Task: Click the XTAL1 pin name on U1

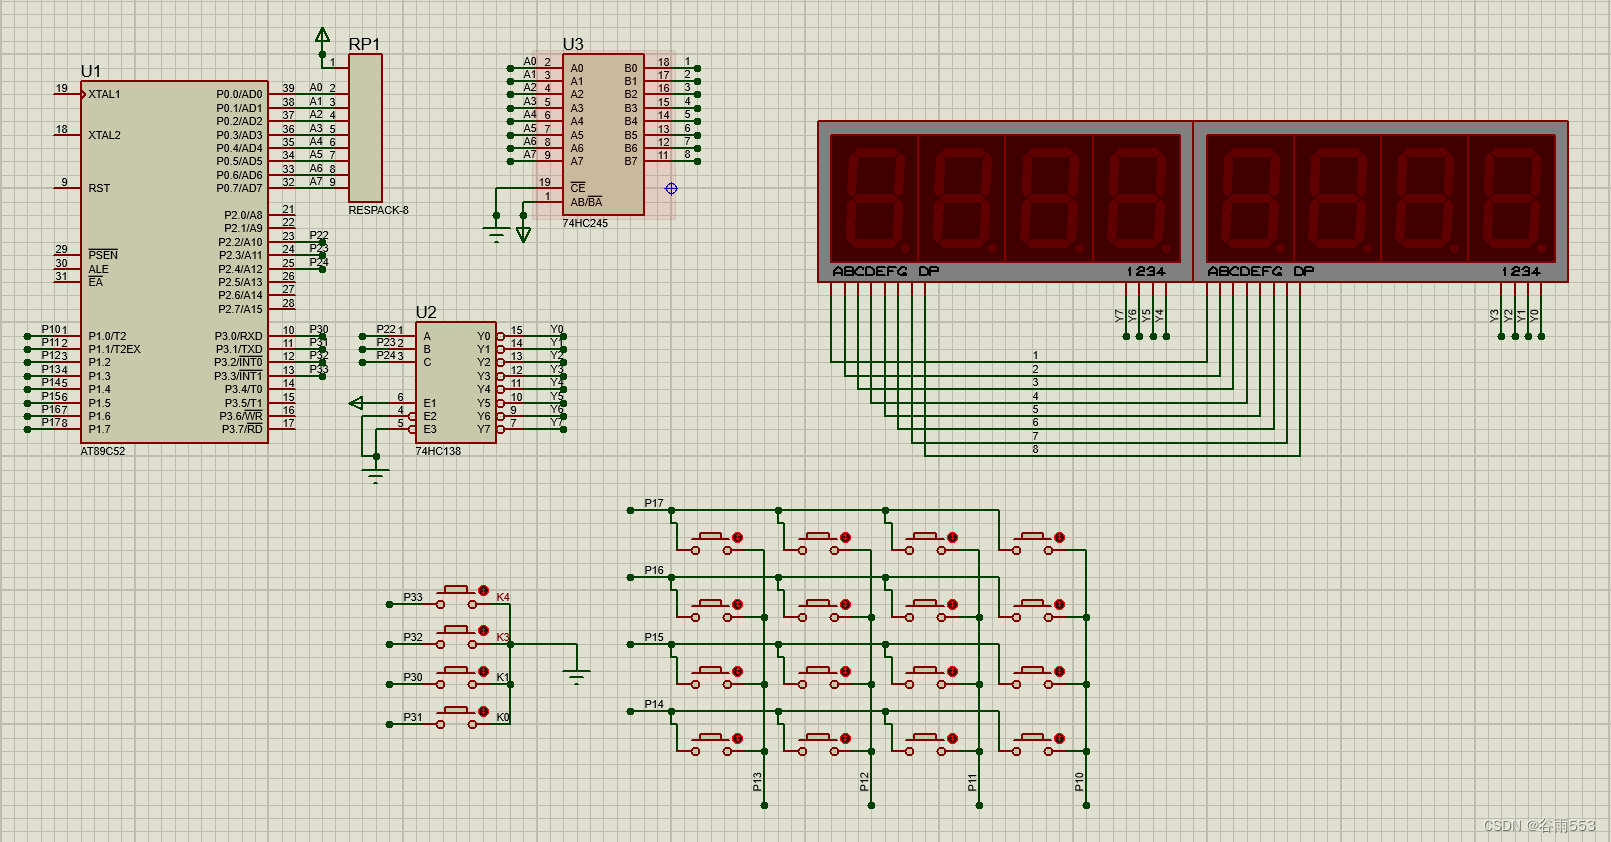Action: (104, 94)
